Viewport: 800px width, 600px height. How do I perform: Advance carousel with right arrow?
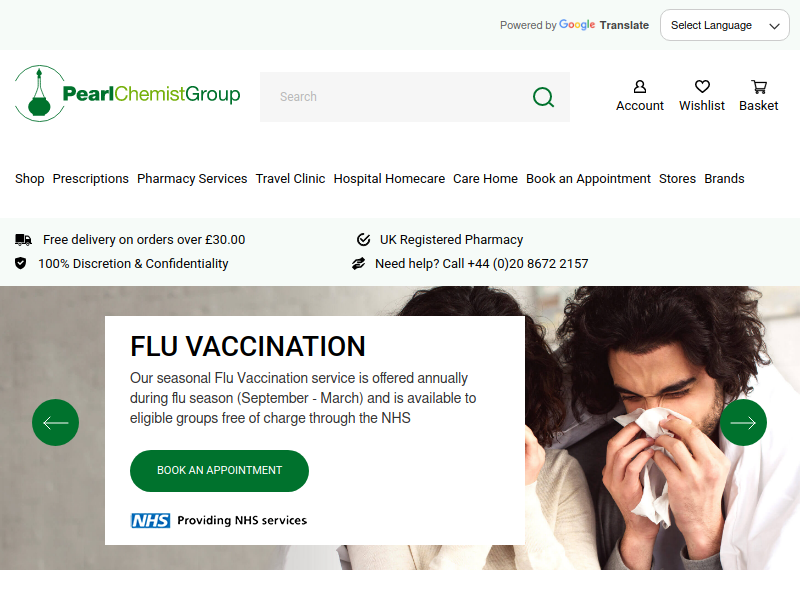coord(743,422)
